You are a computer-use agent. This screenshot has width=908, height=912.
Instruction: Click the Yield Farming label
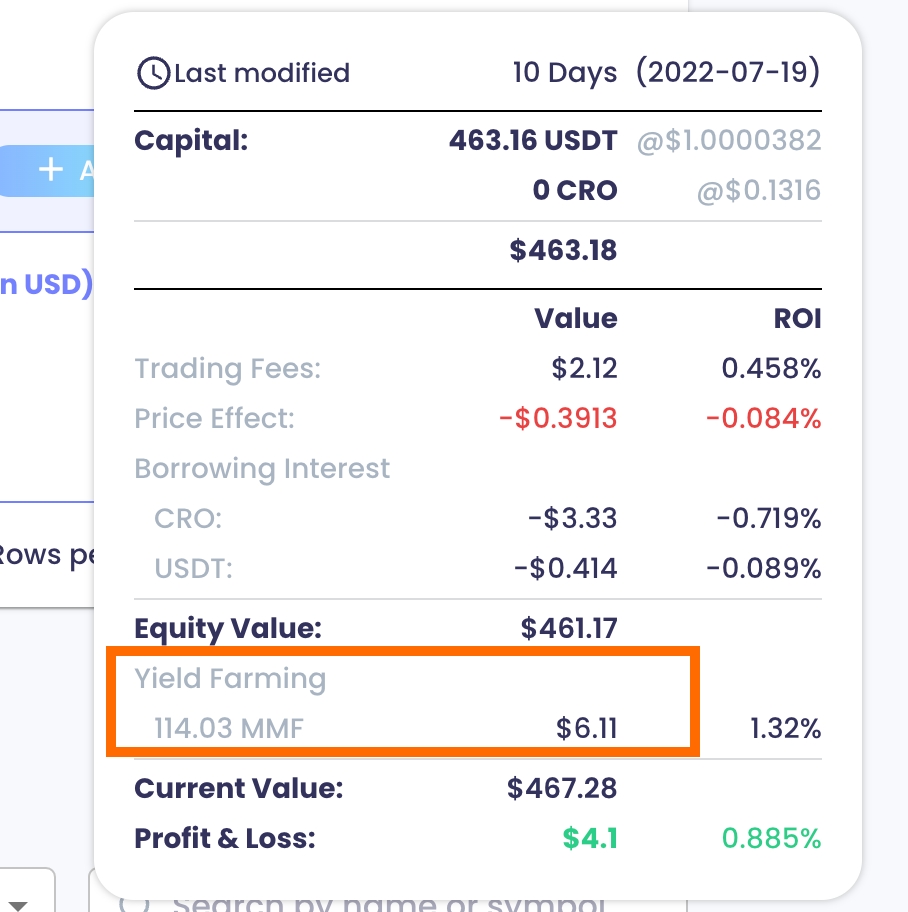(230, 679)
